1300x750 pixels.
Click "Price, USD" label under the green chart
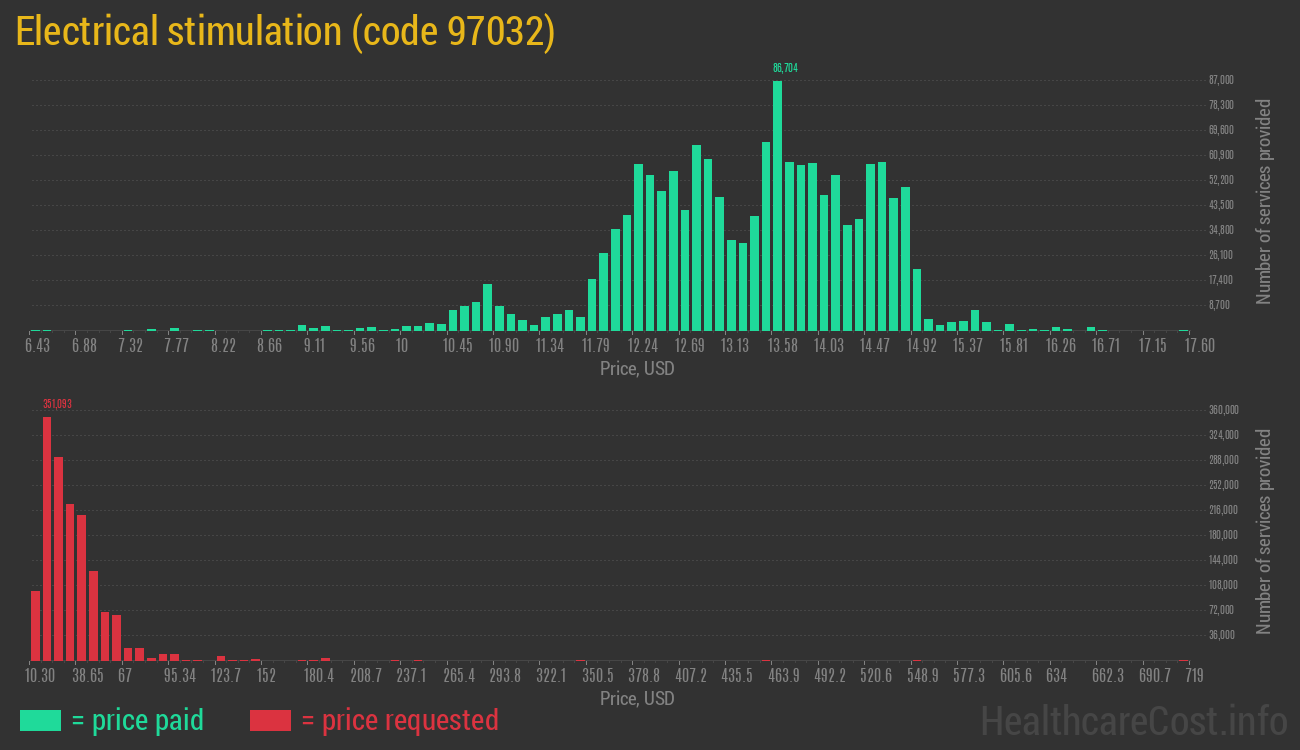pos(637,369)
